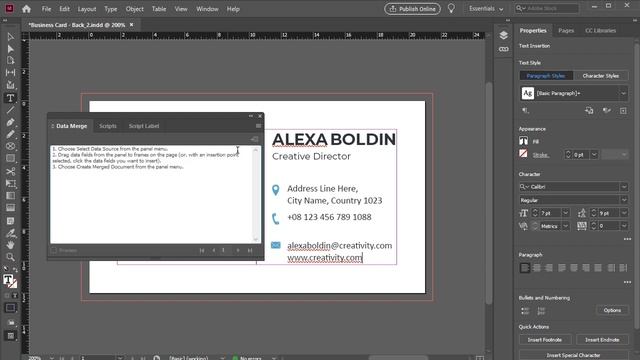The image size is (640, 360).
Task: Click the Stroke link in Appearance
Action: point(540,155)
